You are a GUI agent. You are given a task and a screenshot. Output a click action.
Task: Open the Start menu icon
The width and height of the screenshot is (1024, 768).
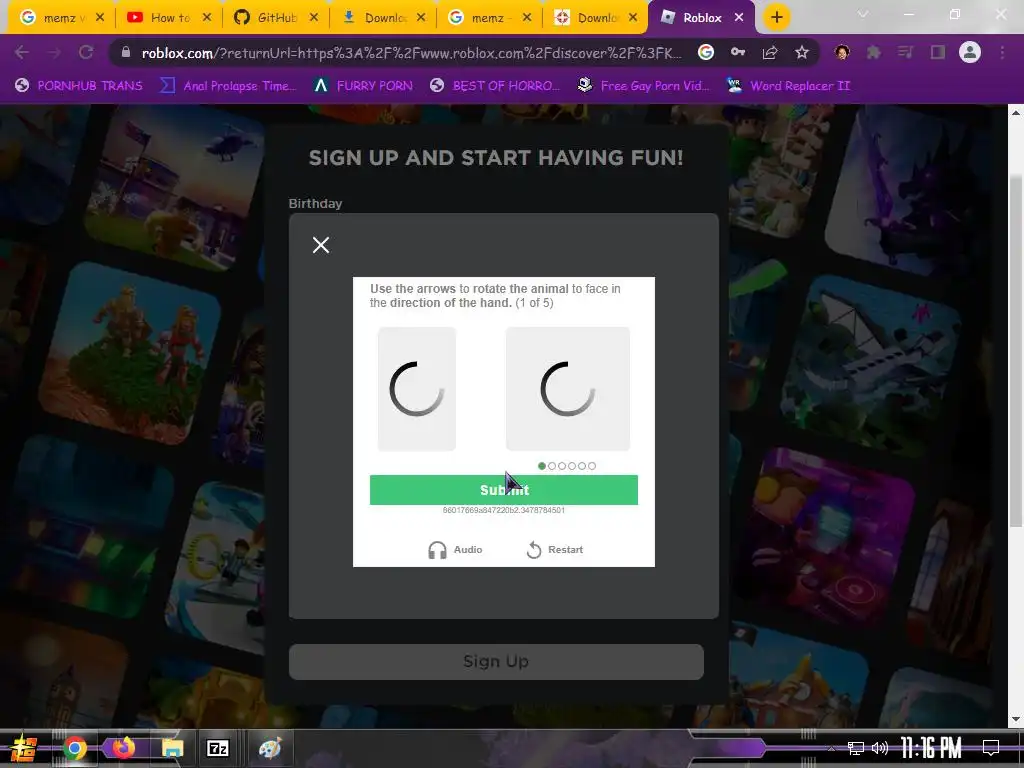[24, 748]
